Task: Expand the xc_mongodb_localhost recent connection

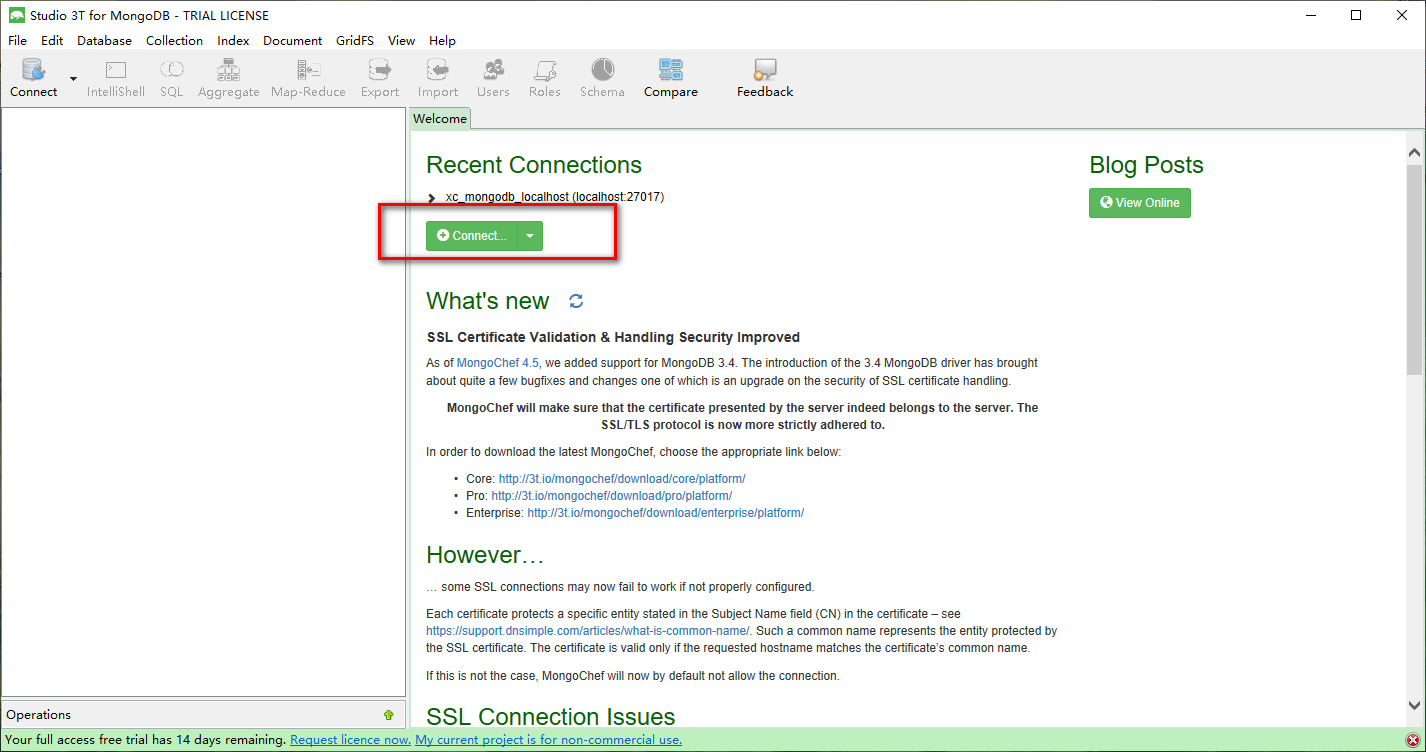Action: [x=431, y=198]
